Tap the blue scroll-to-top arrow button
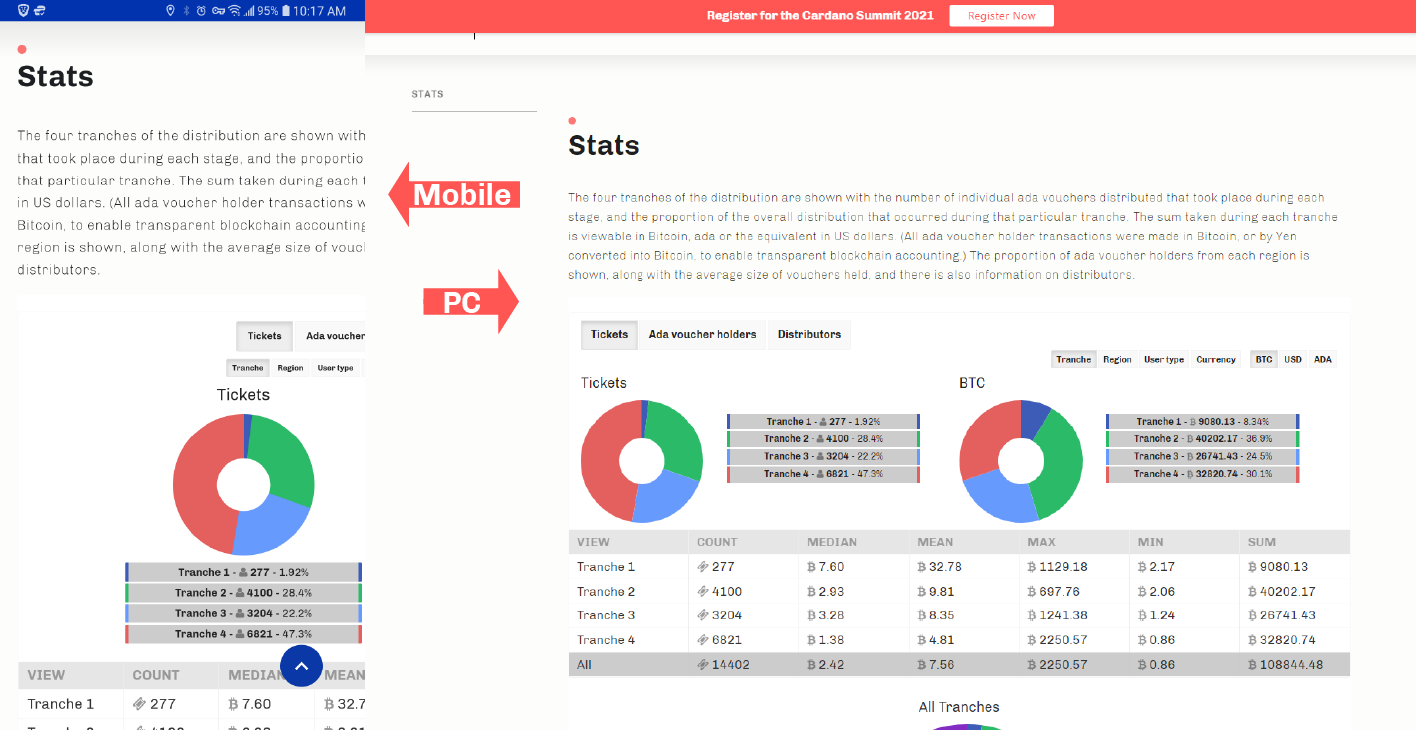This screenshot has width=1416, height=730. pyautogui.click(x=301, y=665)
